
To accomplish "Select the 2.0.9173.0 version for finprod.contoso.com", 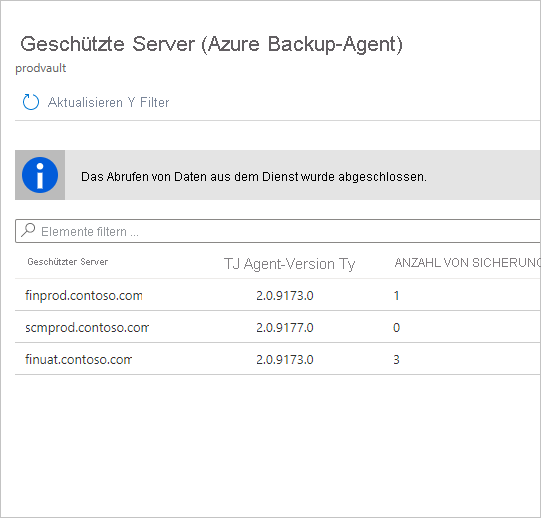I will pyautogui.click(x=285, y=296).
